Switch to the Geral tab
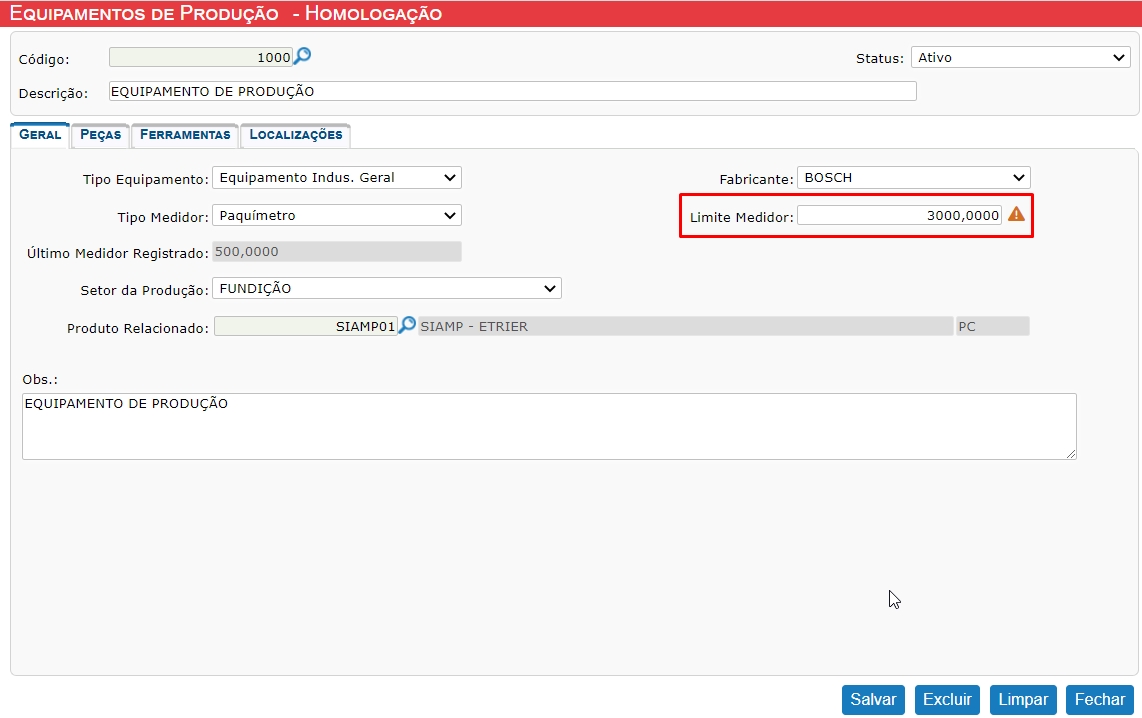The image size is (1142, 718). (x=40, y=135)
